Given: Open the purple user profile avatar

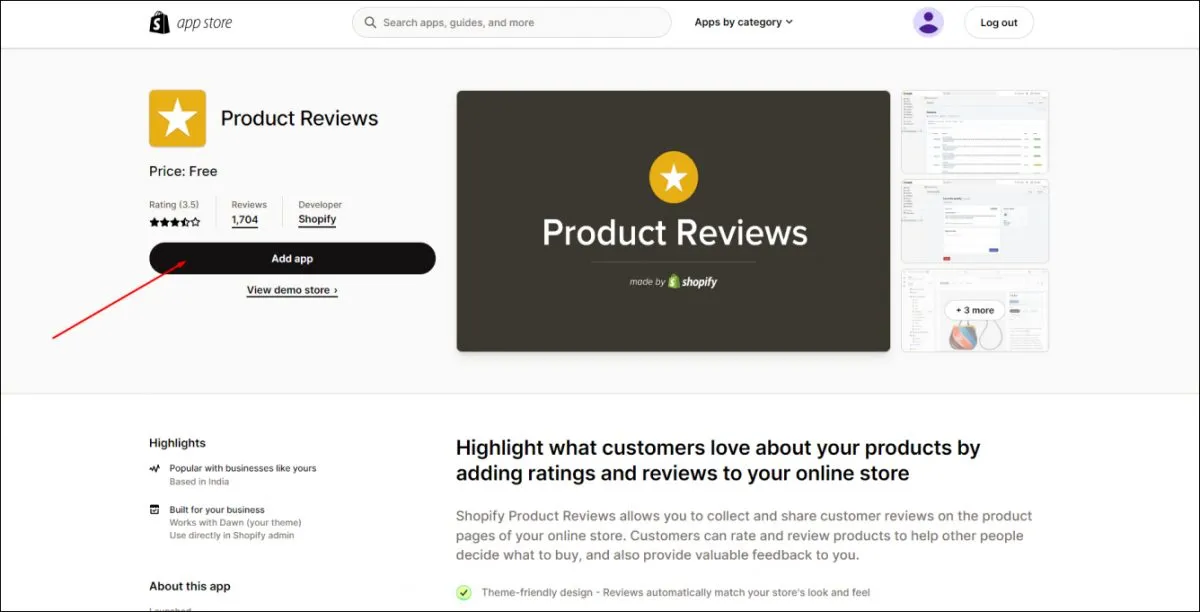Looking at the screenshot, I should tap(928, 22).
